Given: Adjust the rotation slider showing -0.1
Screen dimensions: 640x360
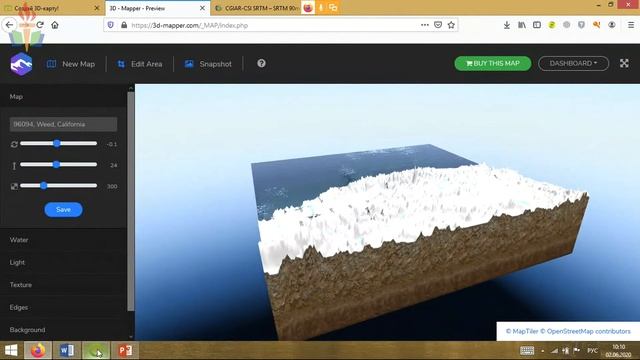Looking at the screenshot, I should (x=58, y=144).
